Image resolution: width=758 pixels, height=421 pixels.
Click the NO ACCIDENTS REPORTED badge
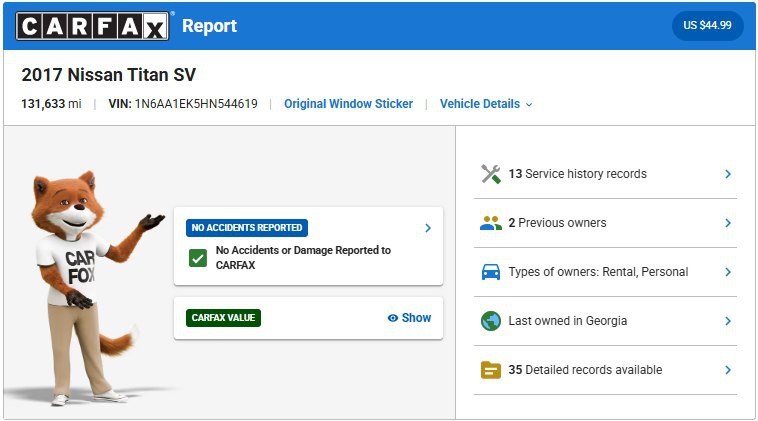[247, 228]
